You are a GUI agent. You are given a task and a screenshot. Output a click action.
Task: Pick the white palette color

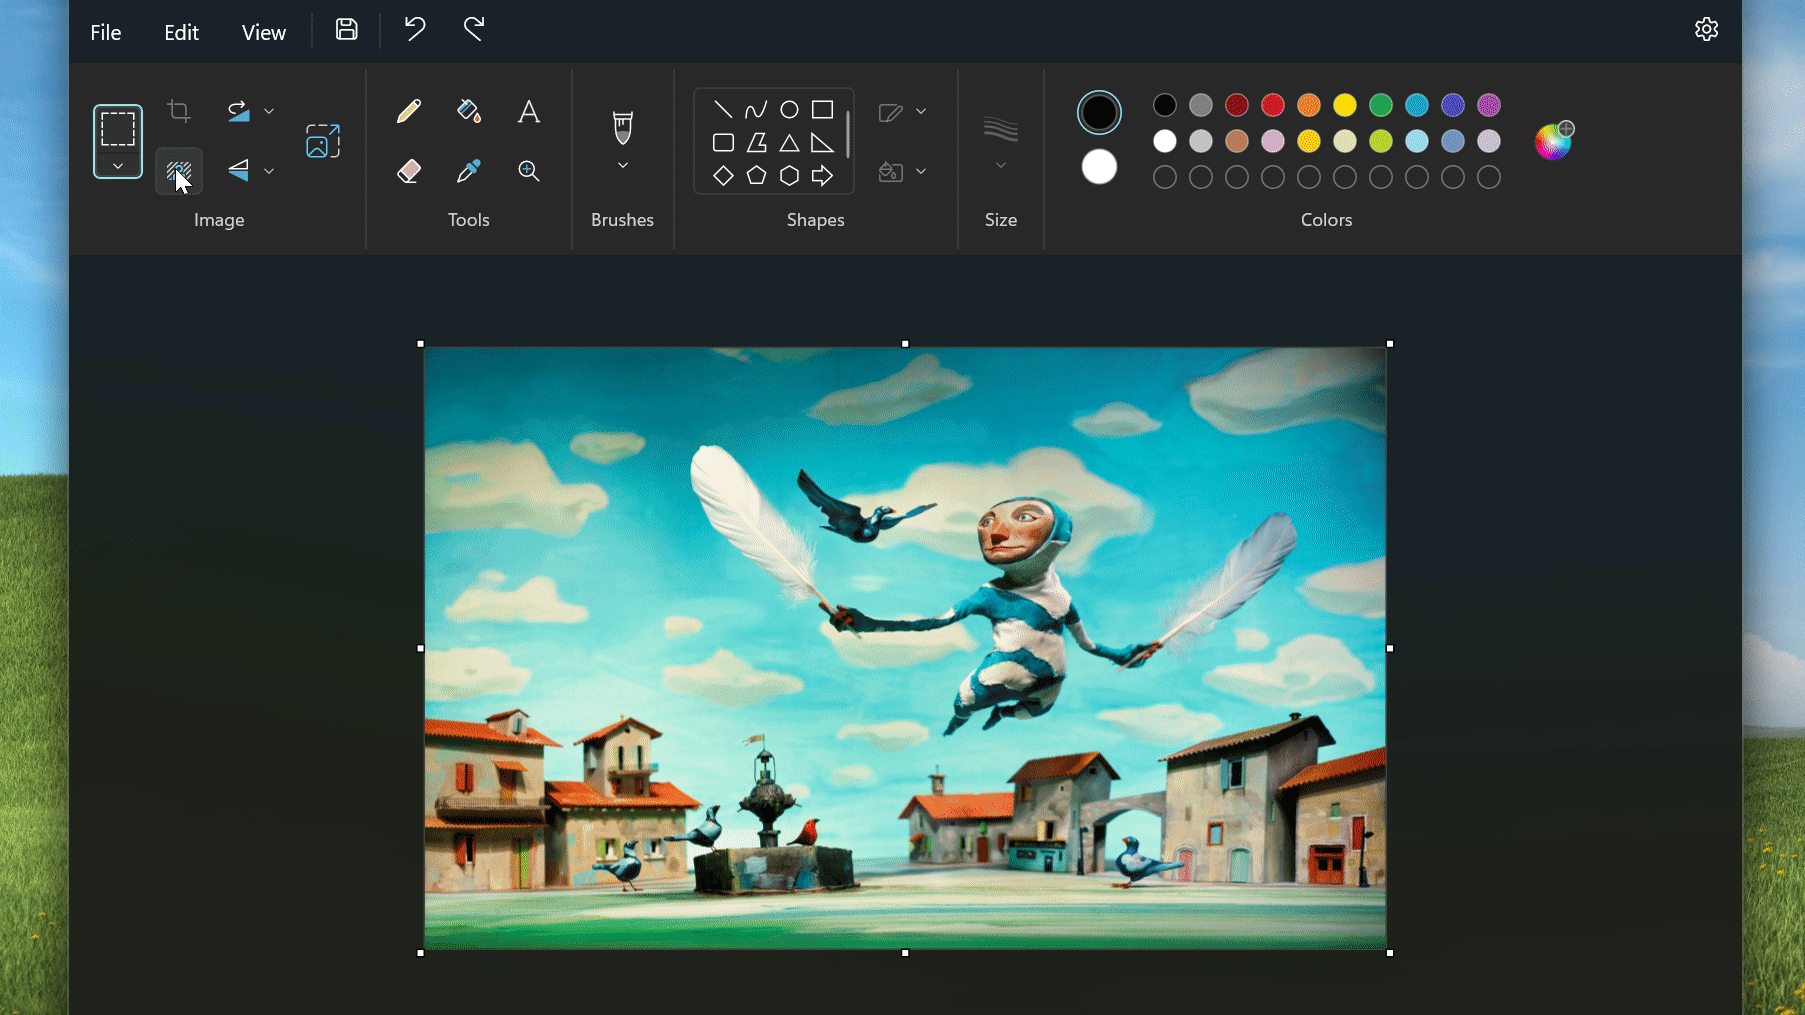(1165, 141)
